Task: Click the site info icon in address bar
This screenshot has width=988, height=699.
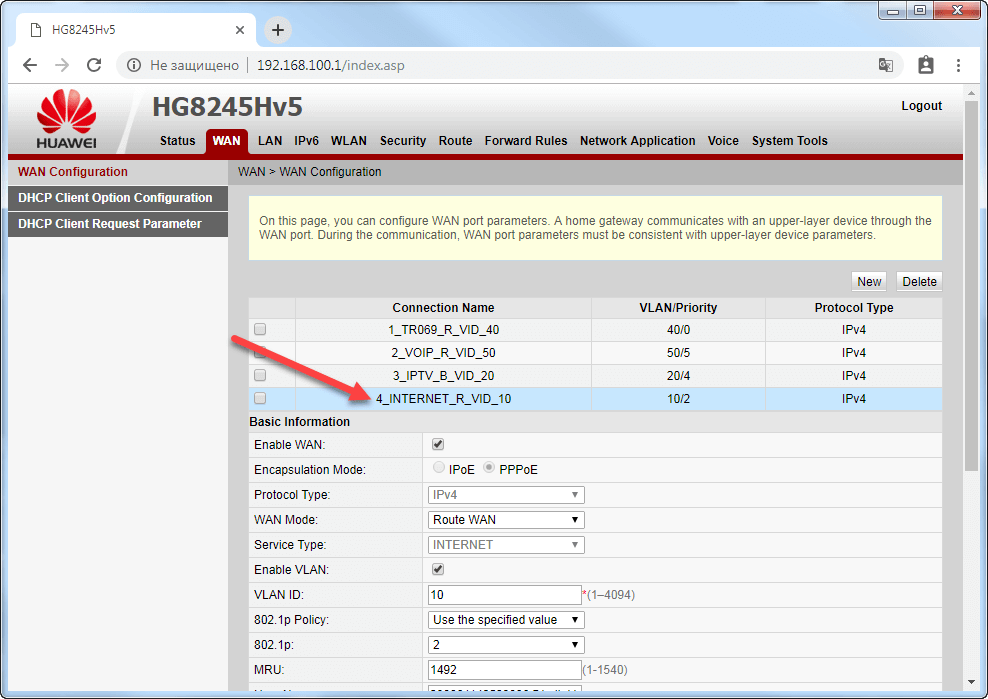Action: (133, 65)
